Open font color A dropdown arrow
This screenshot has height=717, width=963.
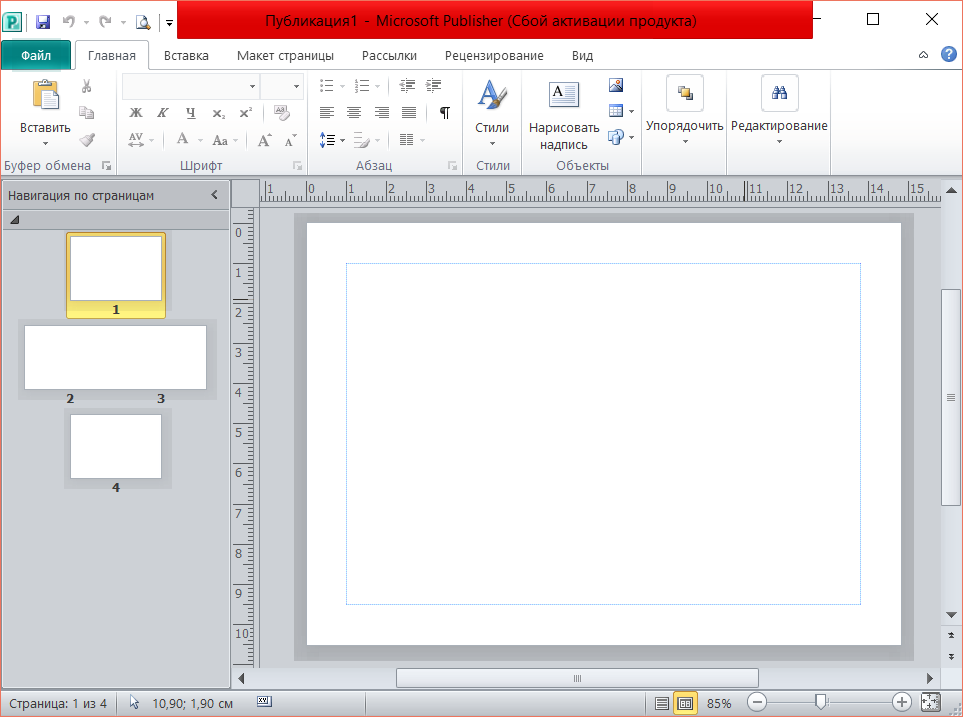(x=200, y=141)
